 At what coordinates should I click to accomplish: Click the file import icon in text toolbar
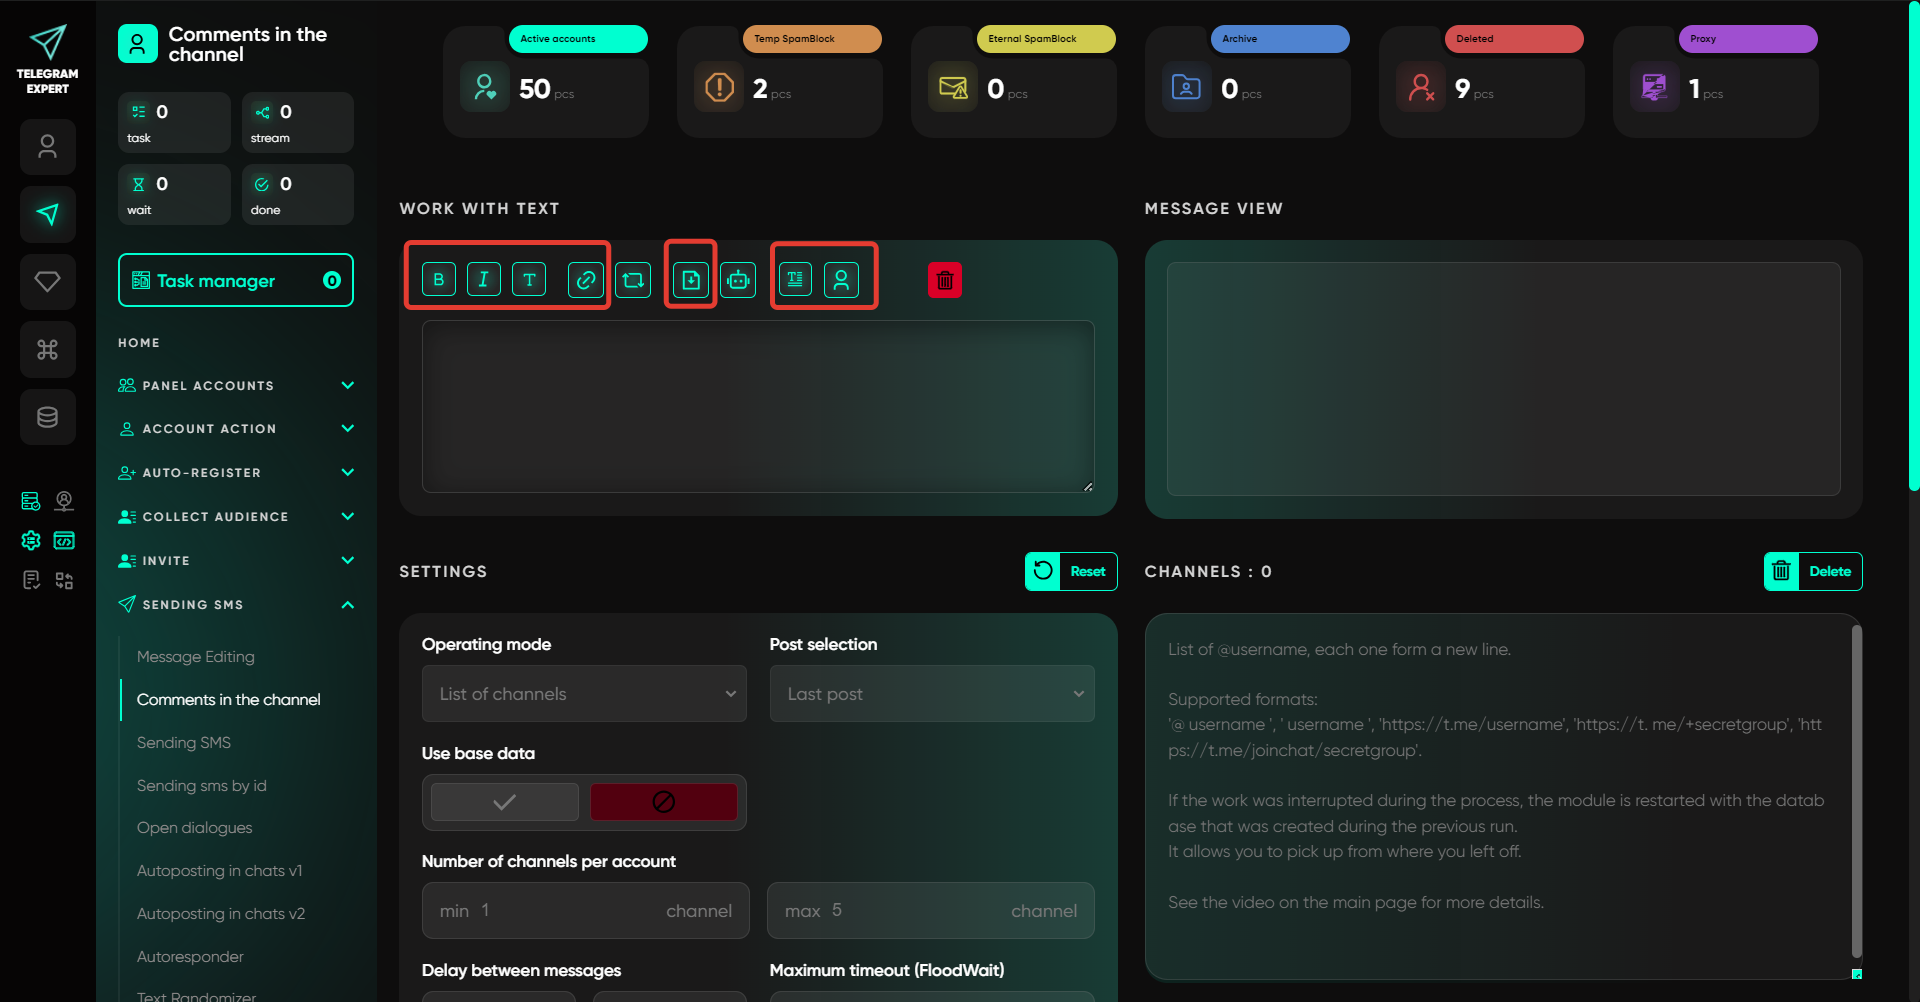pyautogui.click(x=691, y=280)
